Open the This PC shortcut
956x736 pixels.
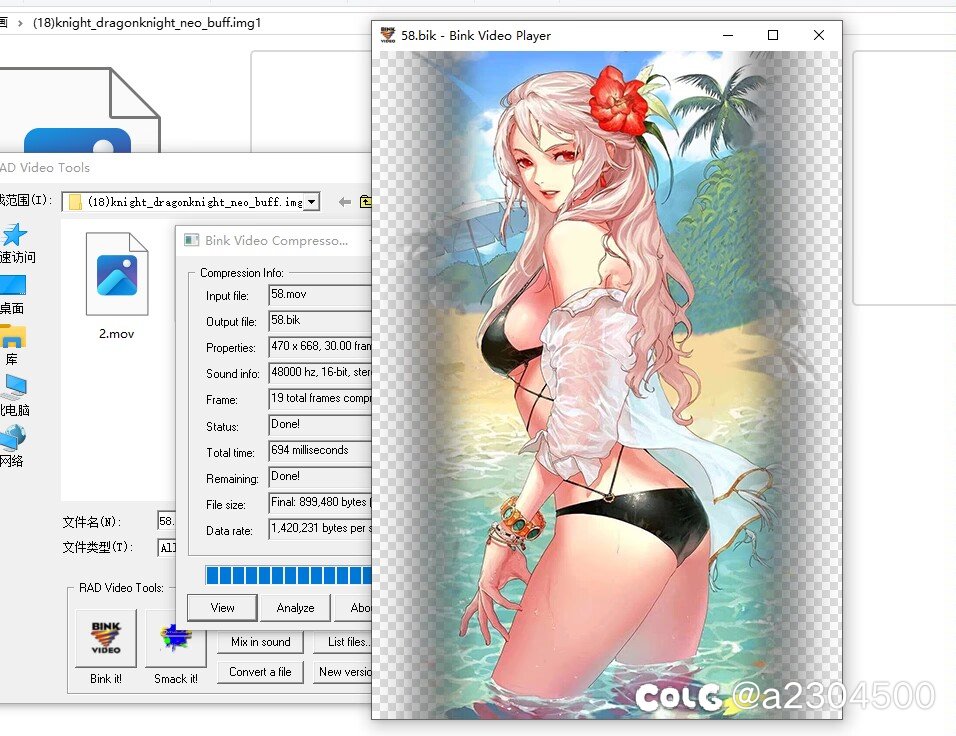[x=15, y=387]
